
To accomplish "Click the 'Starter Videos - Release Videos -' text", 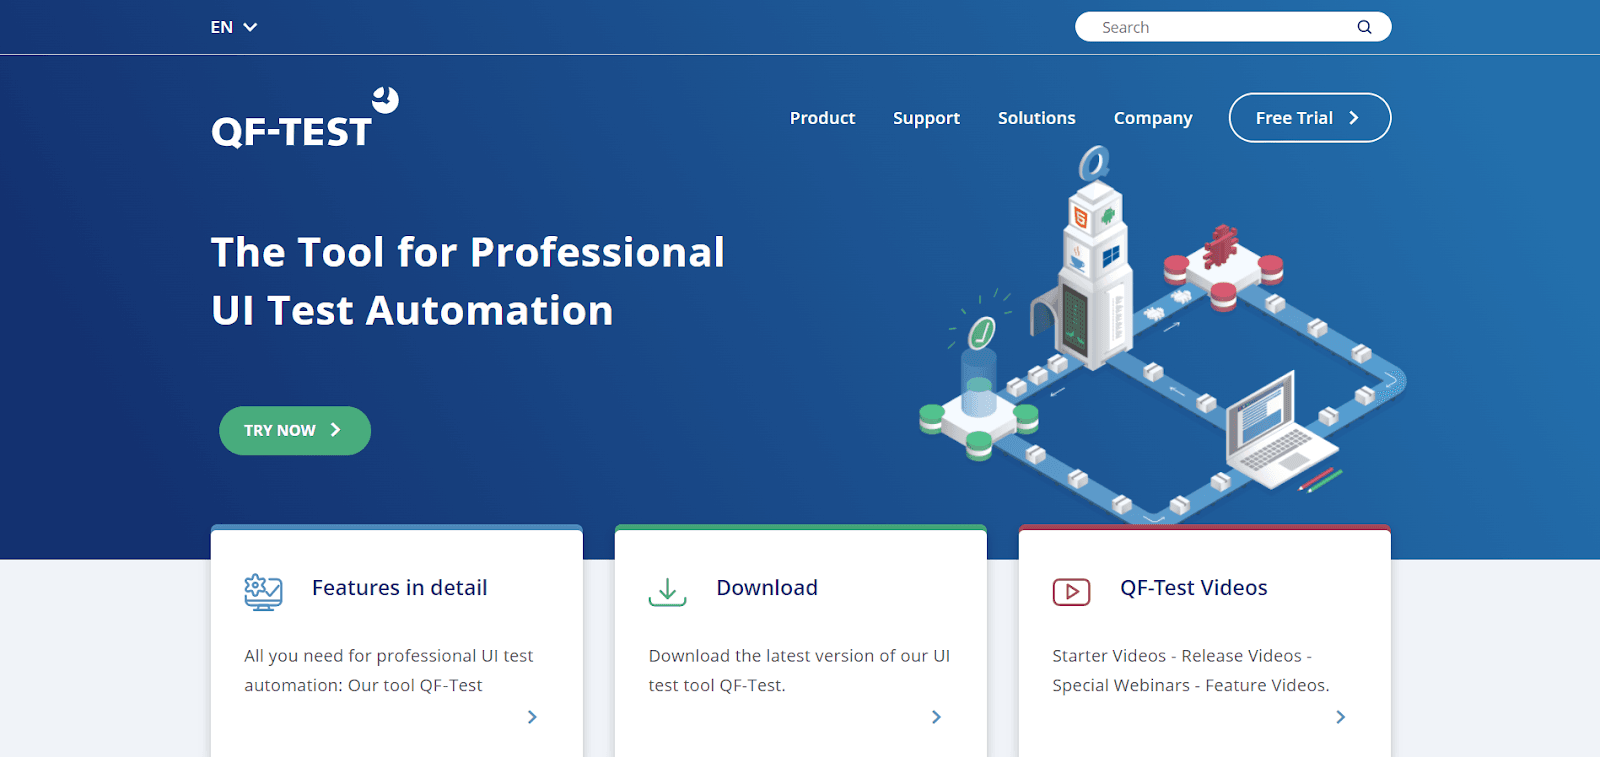I will point(1182,656).
